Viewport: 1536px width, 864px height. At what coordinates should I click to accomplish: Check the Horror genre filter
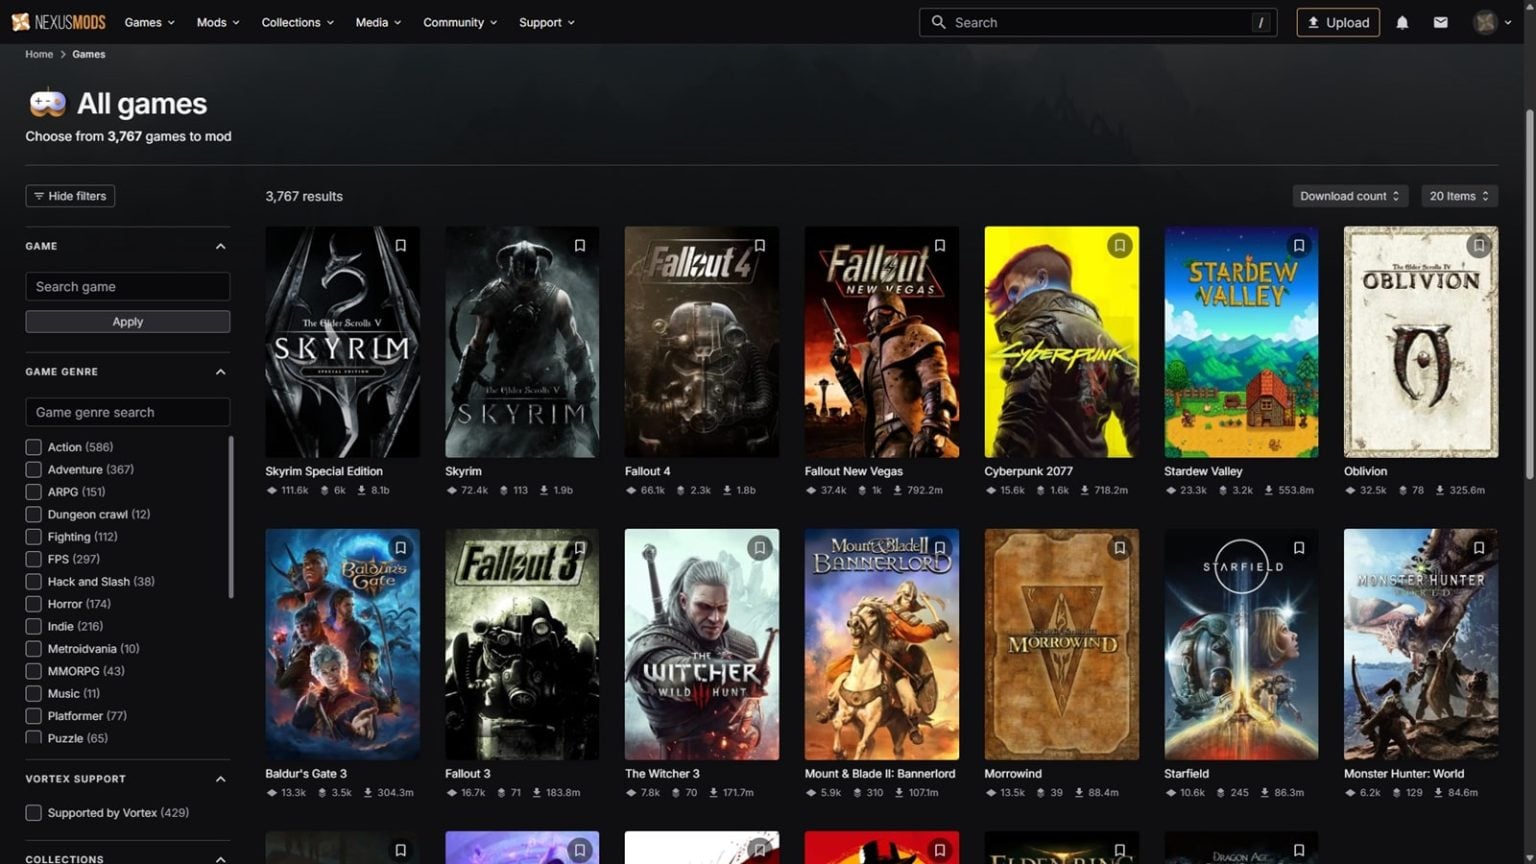pyautogui.click(x=34, y=604)
